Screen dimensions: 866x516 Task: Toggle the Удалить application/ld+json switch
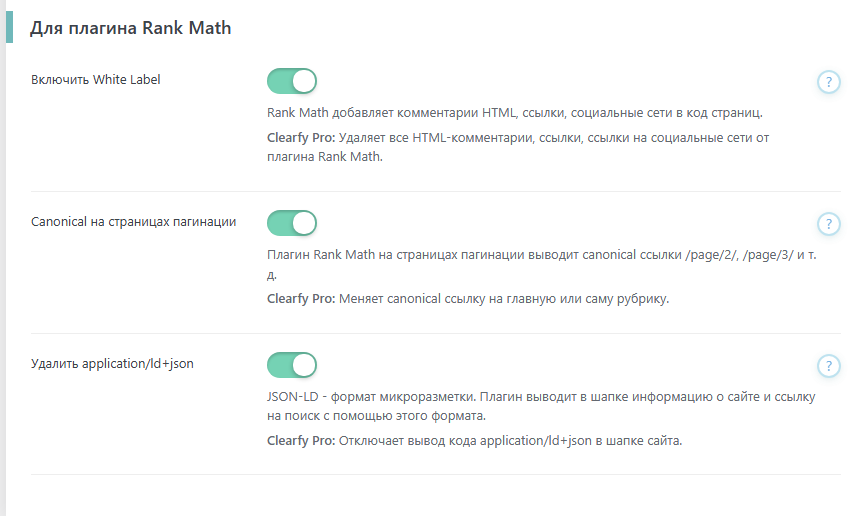click(292, 365)
